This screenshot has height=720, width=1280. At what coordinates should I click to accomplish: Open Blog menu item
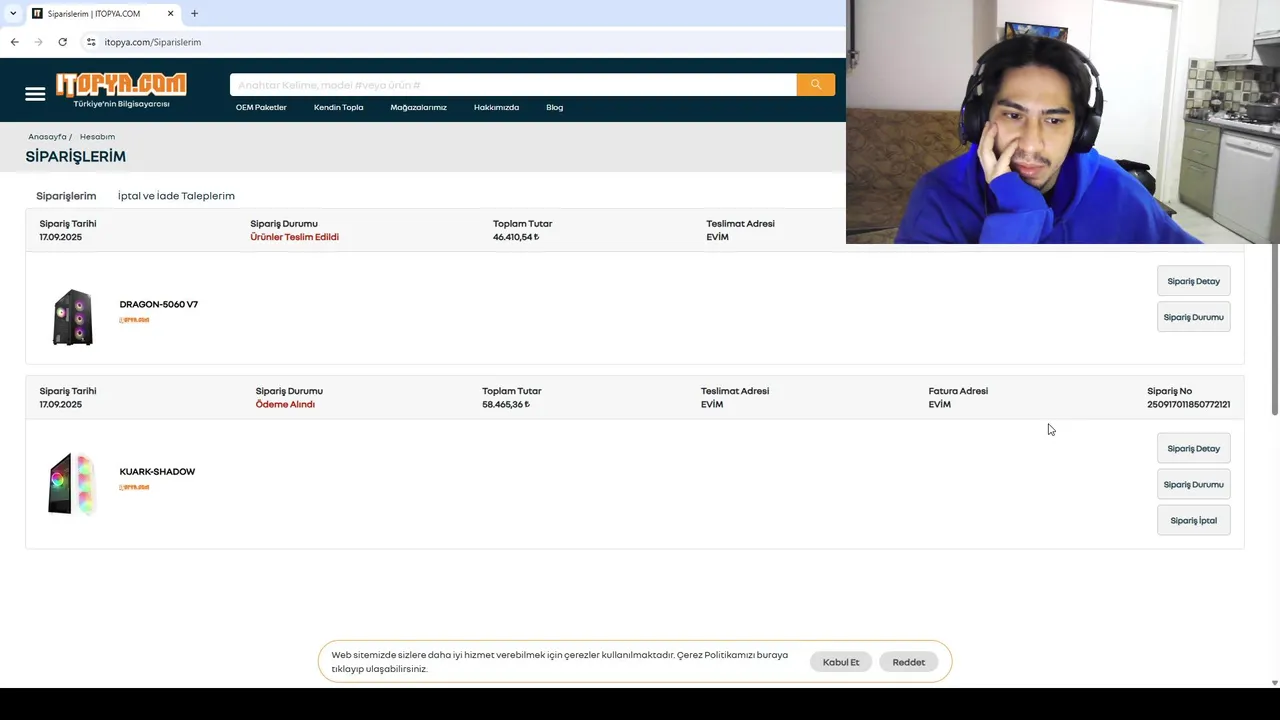pyautogui.click(x=554, y=107)
